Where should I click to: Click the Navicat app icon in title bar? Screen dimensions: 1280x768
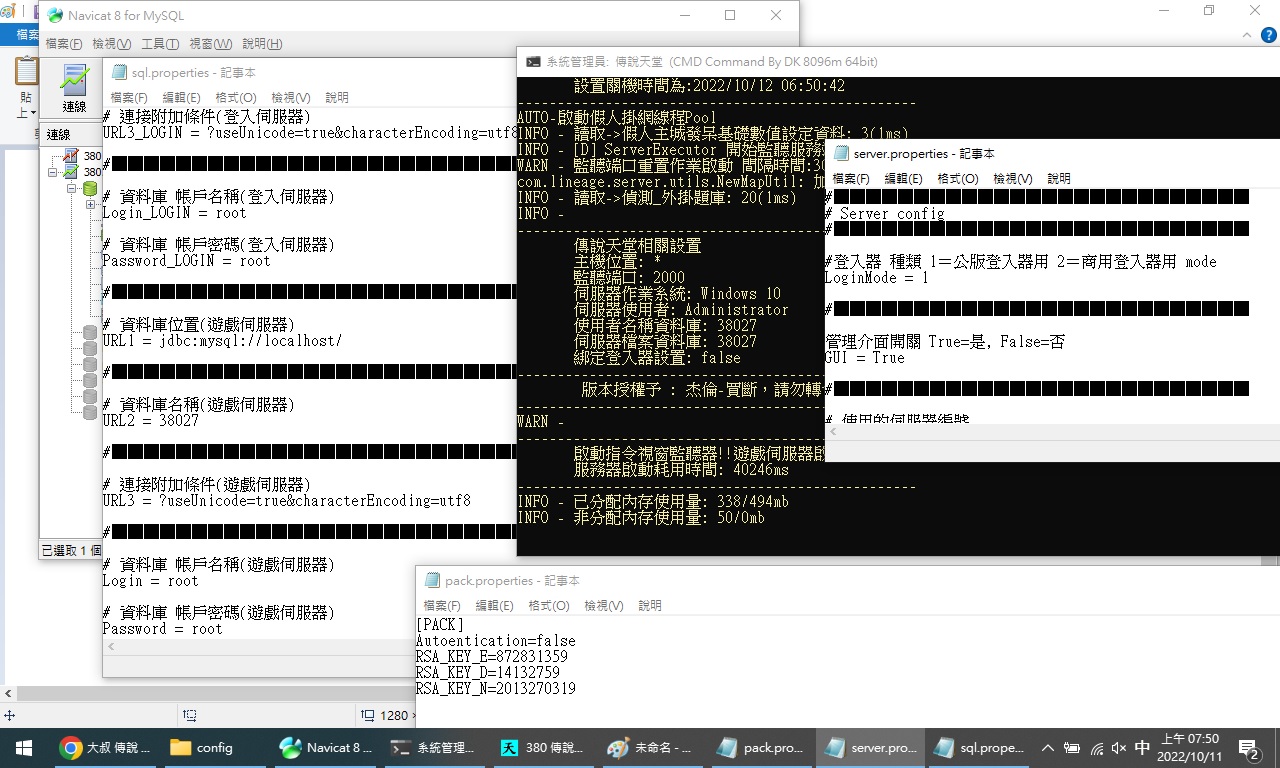click(x=55, y=15)
